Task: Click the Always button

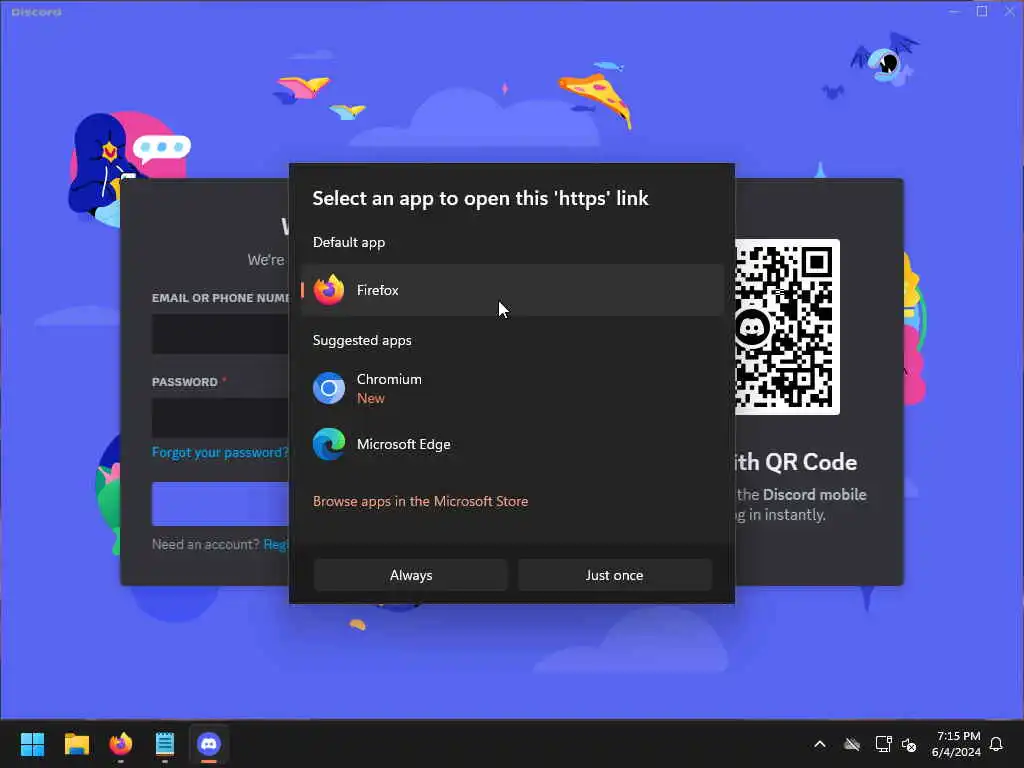Action: 411,575
